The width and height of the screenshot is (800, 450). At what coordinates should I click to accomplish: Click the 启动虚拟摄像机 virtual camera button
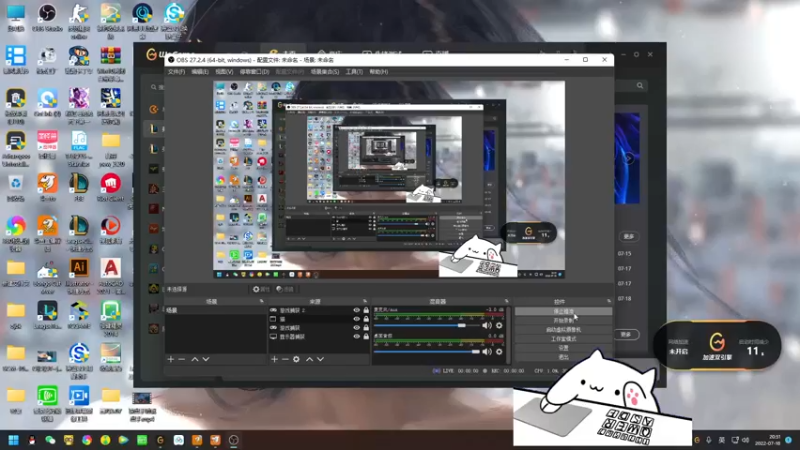click(x=563, y=330)
